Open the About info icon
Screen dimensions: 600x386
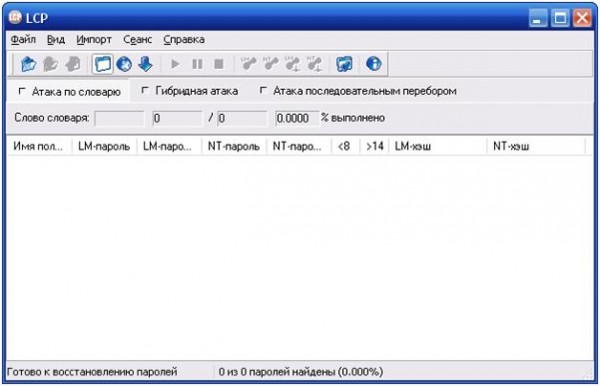373,64
